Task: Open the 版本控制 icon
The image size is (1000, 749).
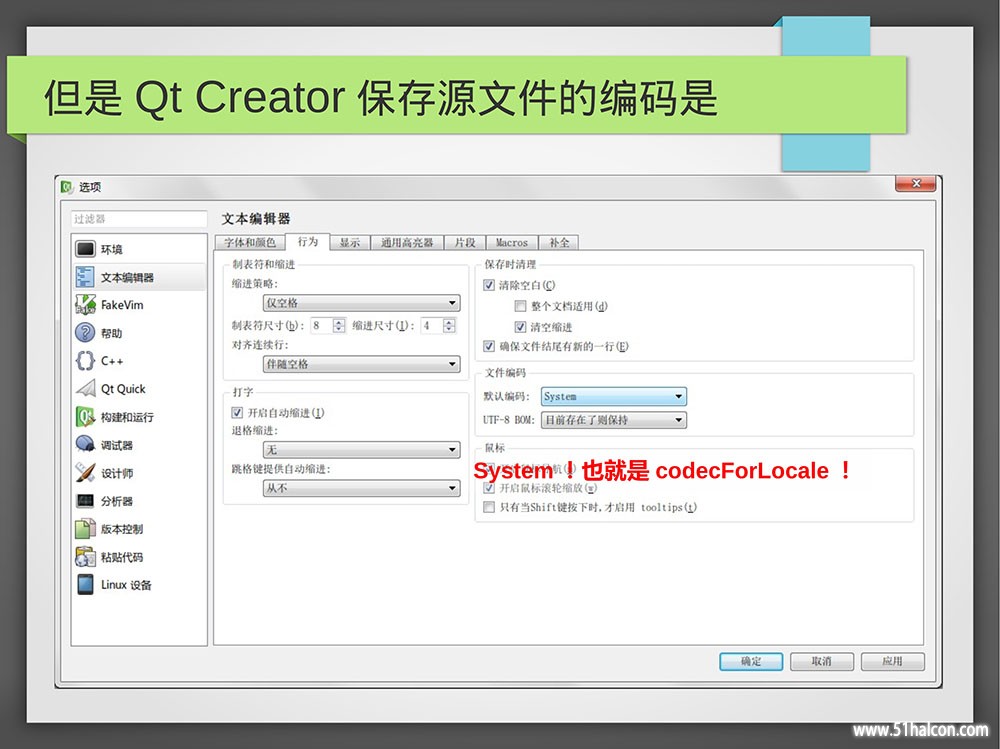Action: 85,529
